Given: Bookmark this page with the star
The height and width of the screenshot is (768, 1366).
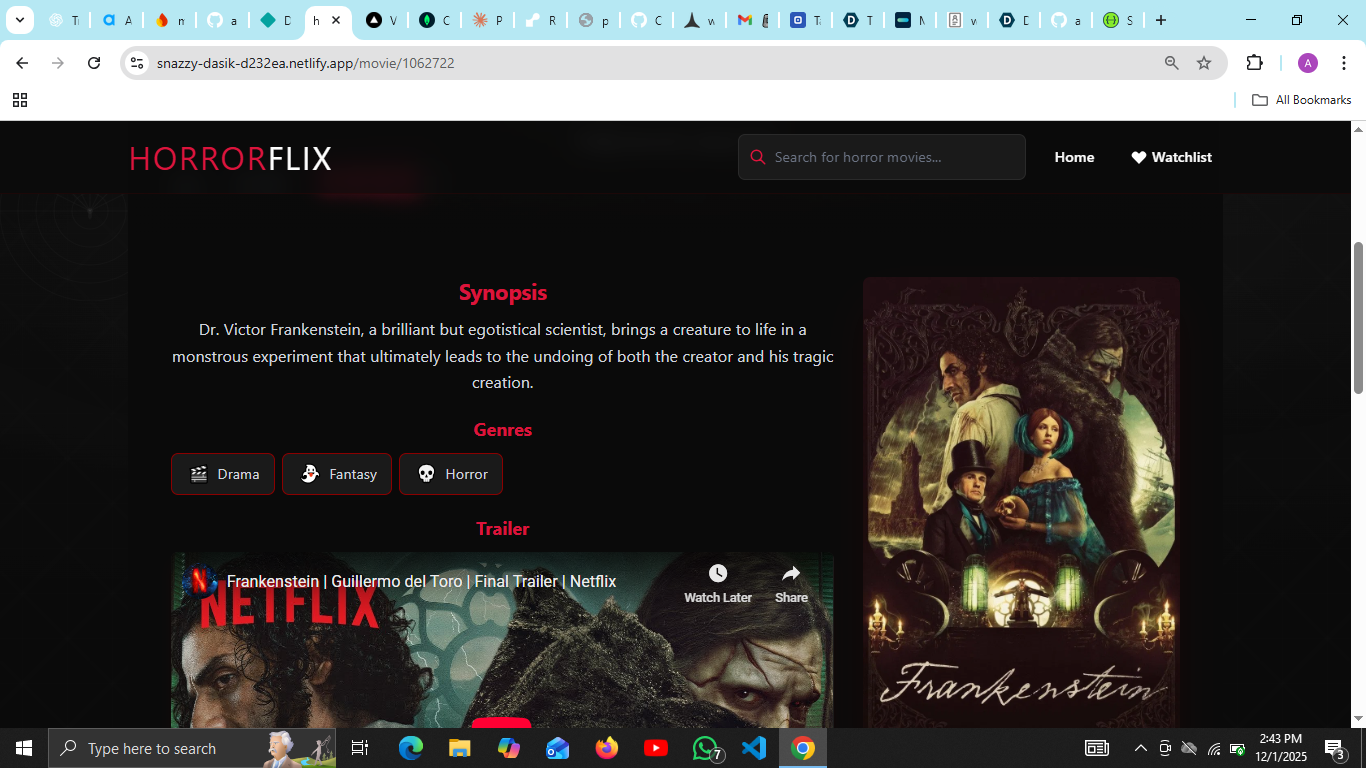Looking at the screenshot, I should tap(1204, 63).
